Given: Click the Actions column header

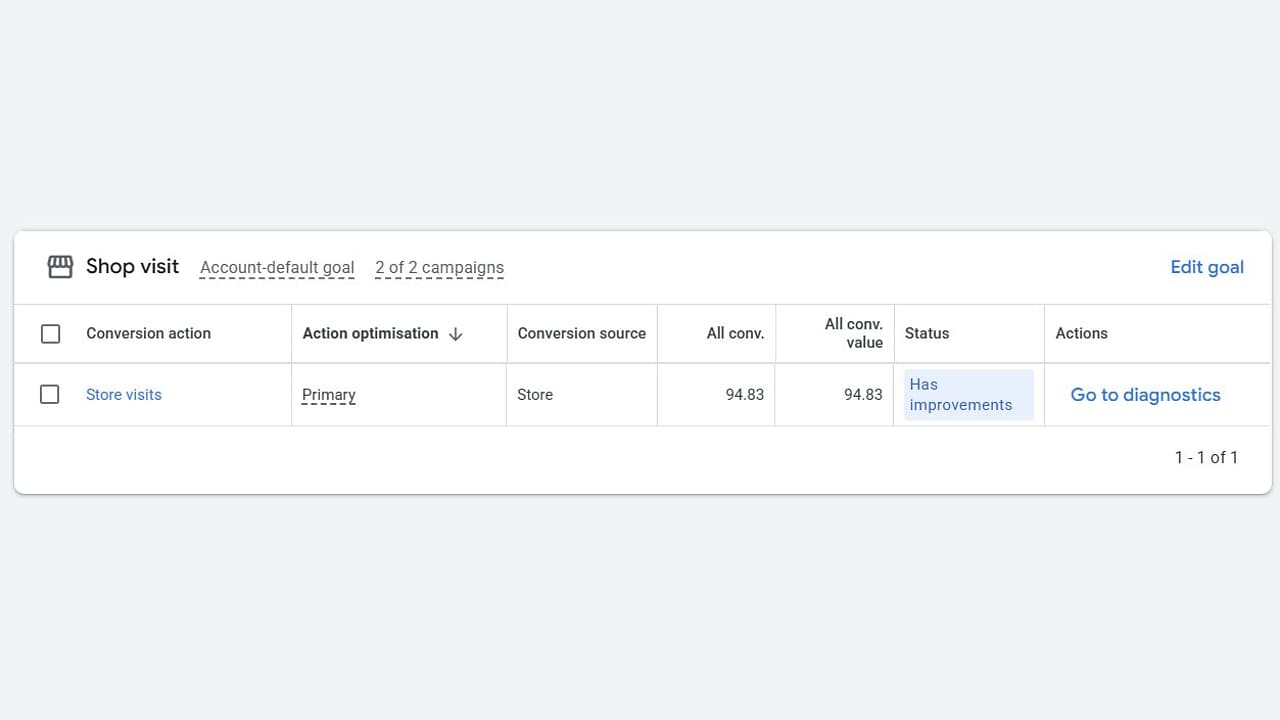Looking at the screenshot, I should coord(1081,334).
